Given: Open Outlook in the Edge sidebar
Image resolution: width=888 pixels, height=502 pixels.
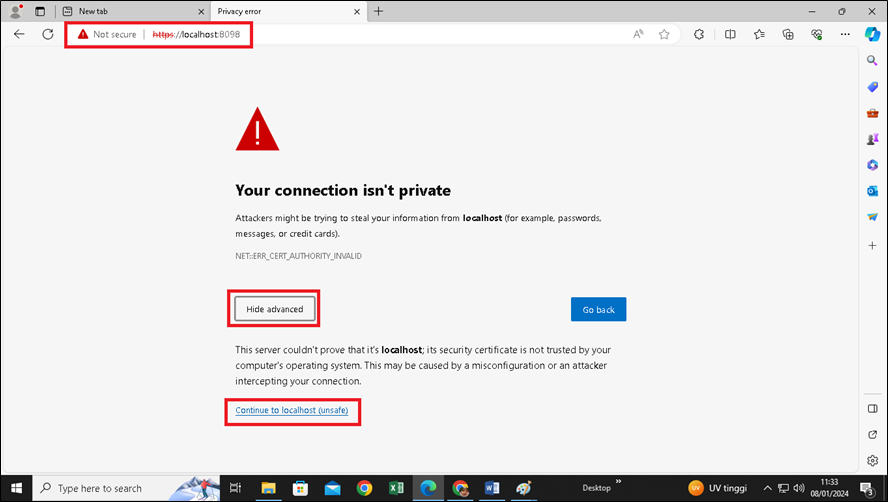Looking at the screenshot, I should coord(872,190).
